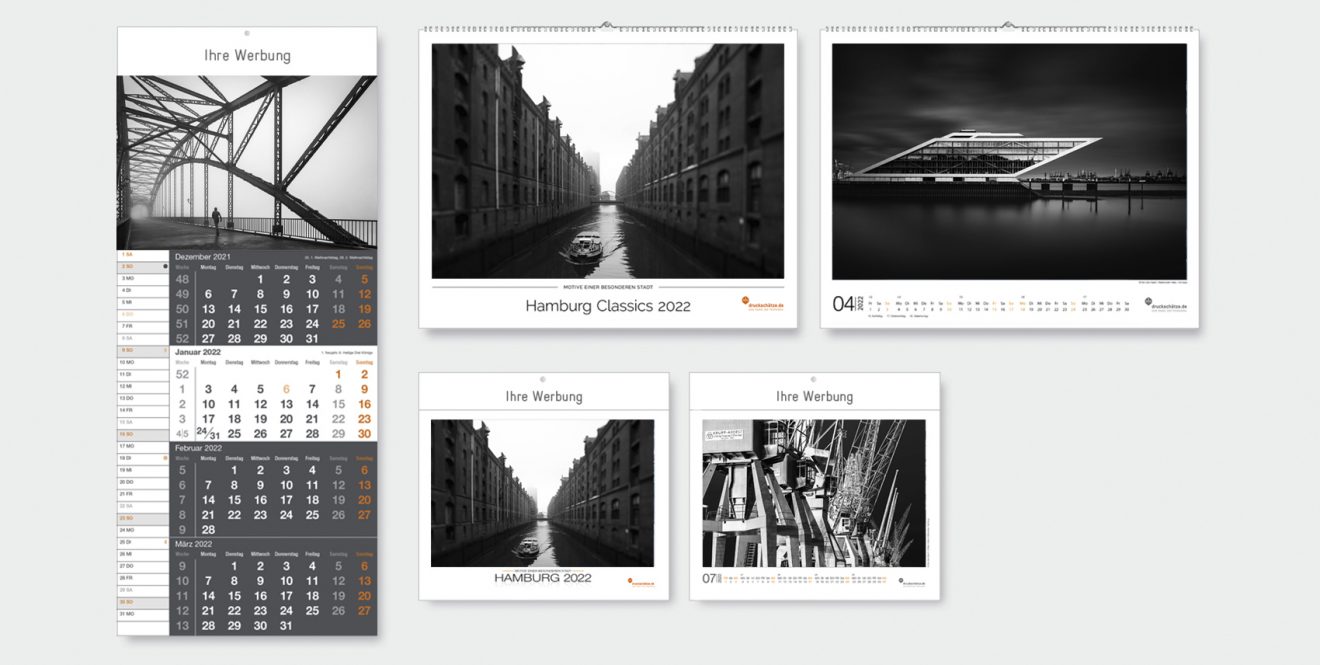
Task: Click the 31 MO row in day strip
Action: (144, 614)
